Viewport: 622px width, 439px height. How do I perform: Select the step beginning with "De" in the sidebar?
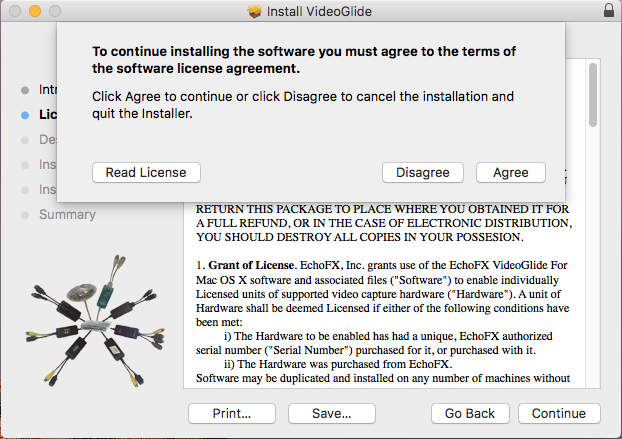click(45, 140)
